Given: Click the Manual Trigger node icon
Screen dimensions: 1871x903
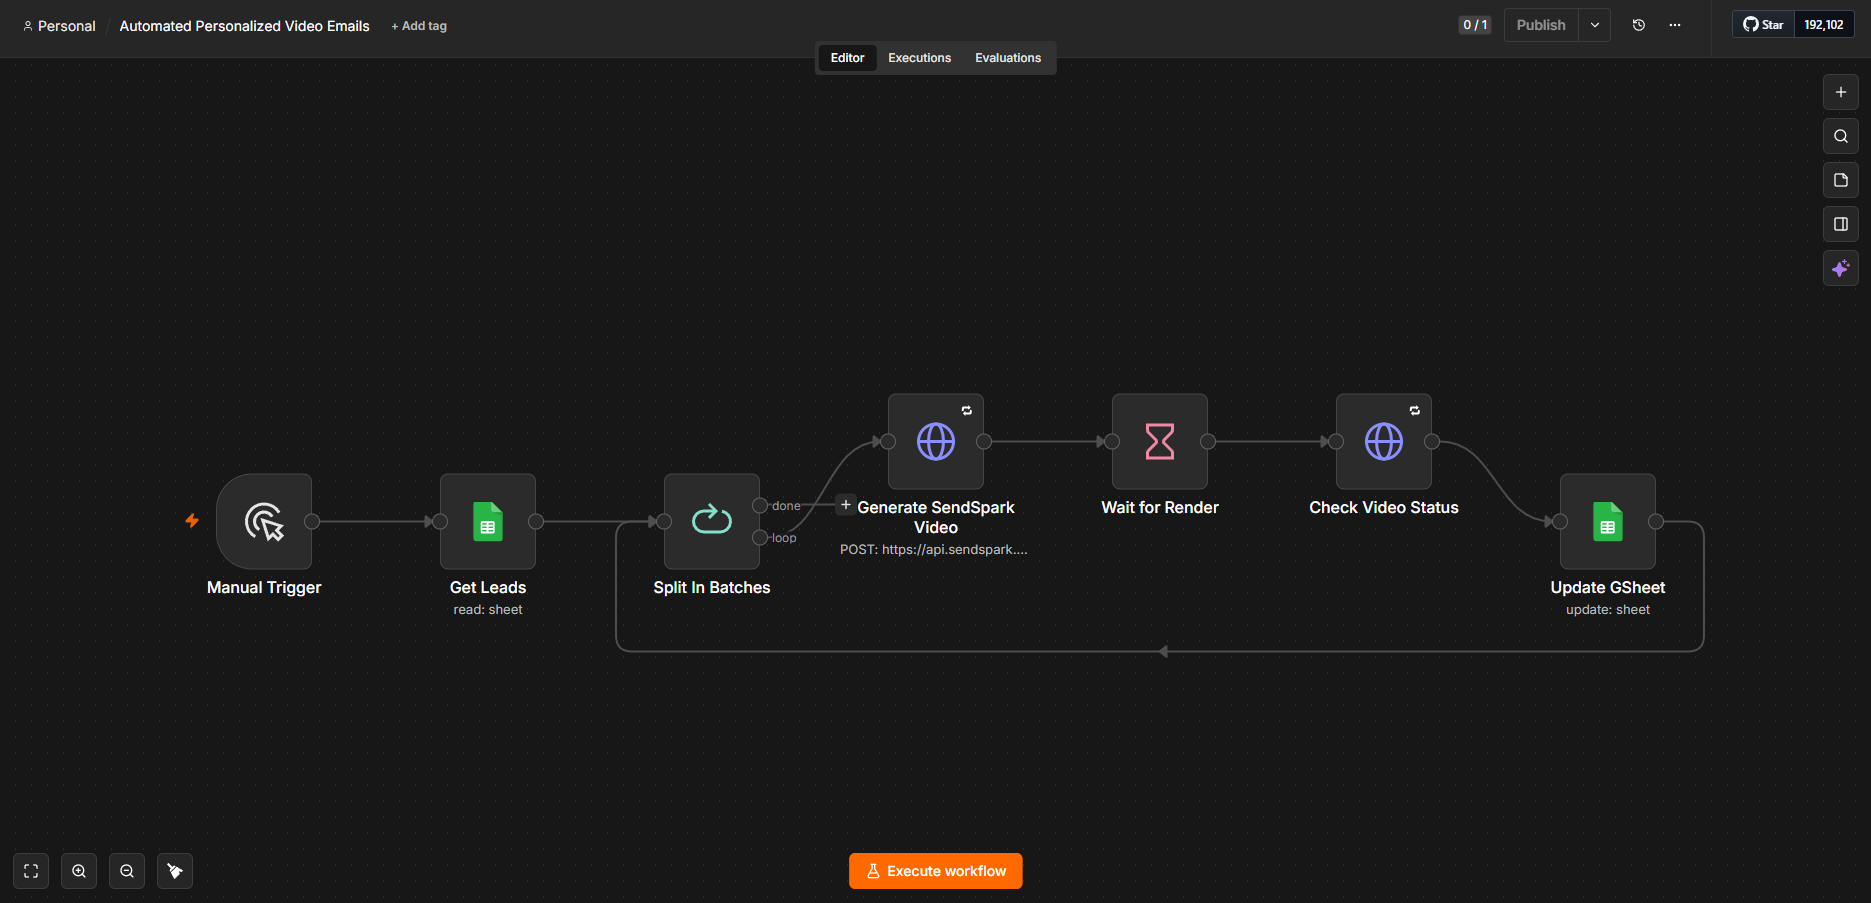Looking at the screenshot, I should point(264,521).
